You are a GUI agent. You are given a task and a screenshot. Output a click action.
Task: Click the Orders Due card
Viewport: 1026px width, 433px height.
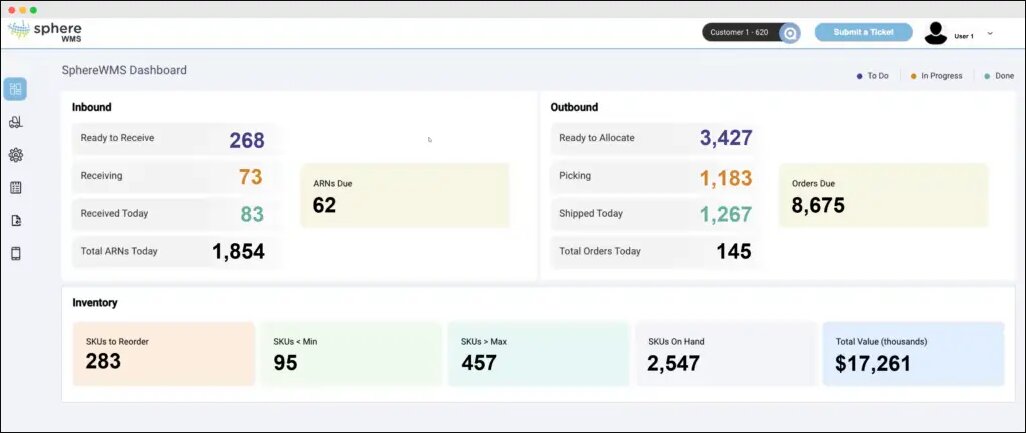coord(882,196)
